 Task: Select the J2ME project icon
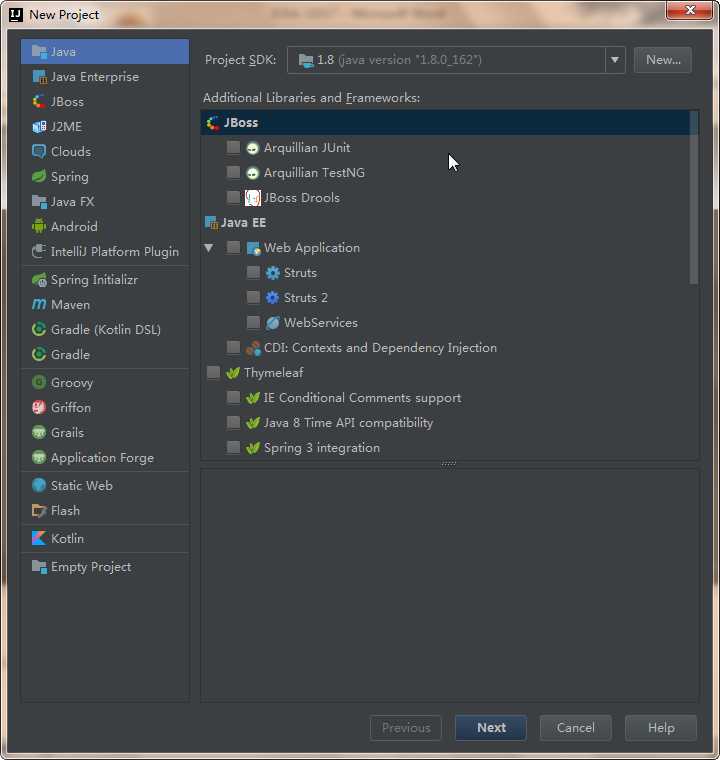point(39,127)
